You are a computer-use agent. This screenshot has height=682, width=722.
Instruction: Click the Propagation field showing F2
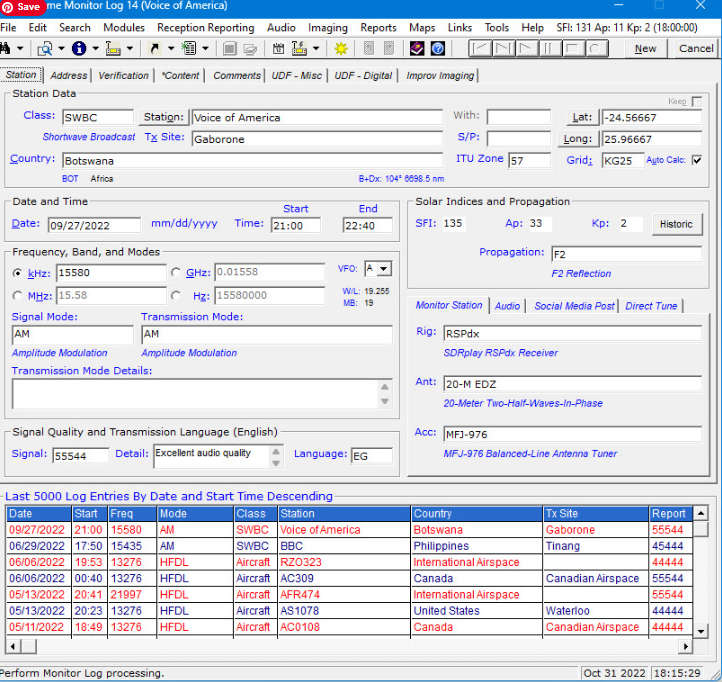pyautogui.click(x=626, y=254)
